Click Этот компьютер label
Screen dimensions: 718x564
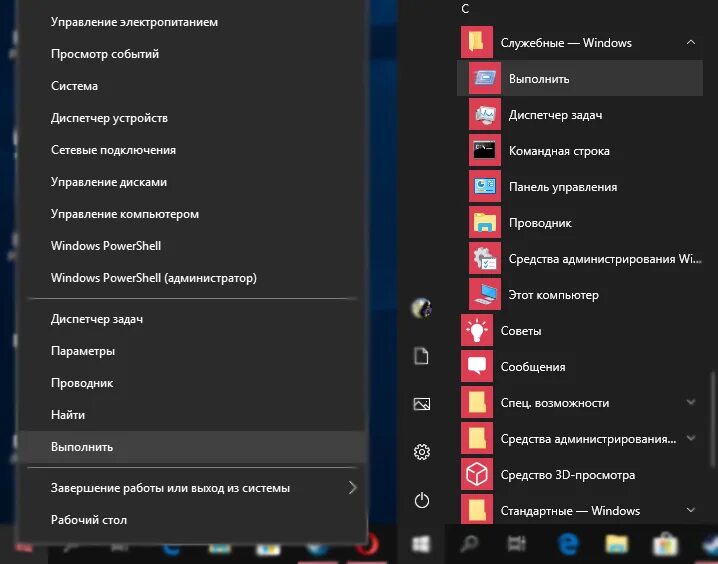(x=554, y=295)
